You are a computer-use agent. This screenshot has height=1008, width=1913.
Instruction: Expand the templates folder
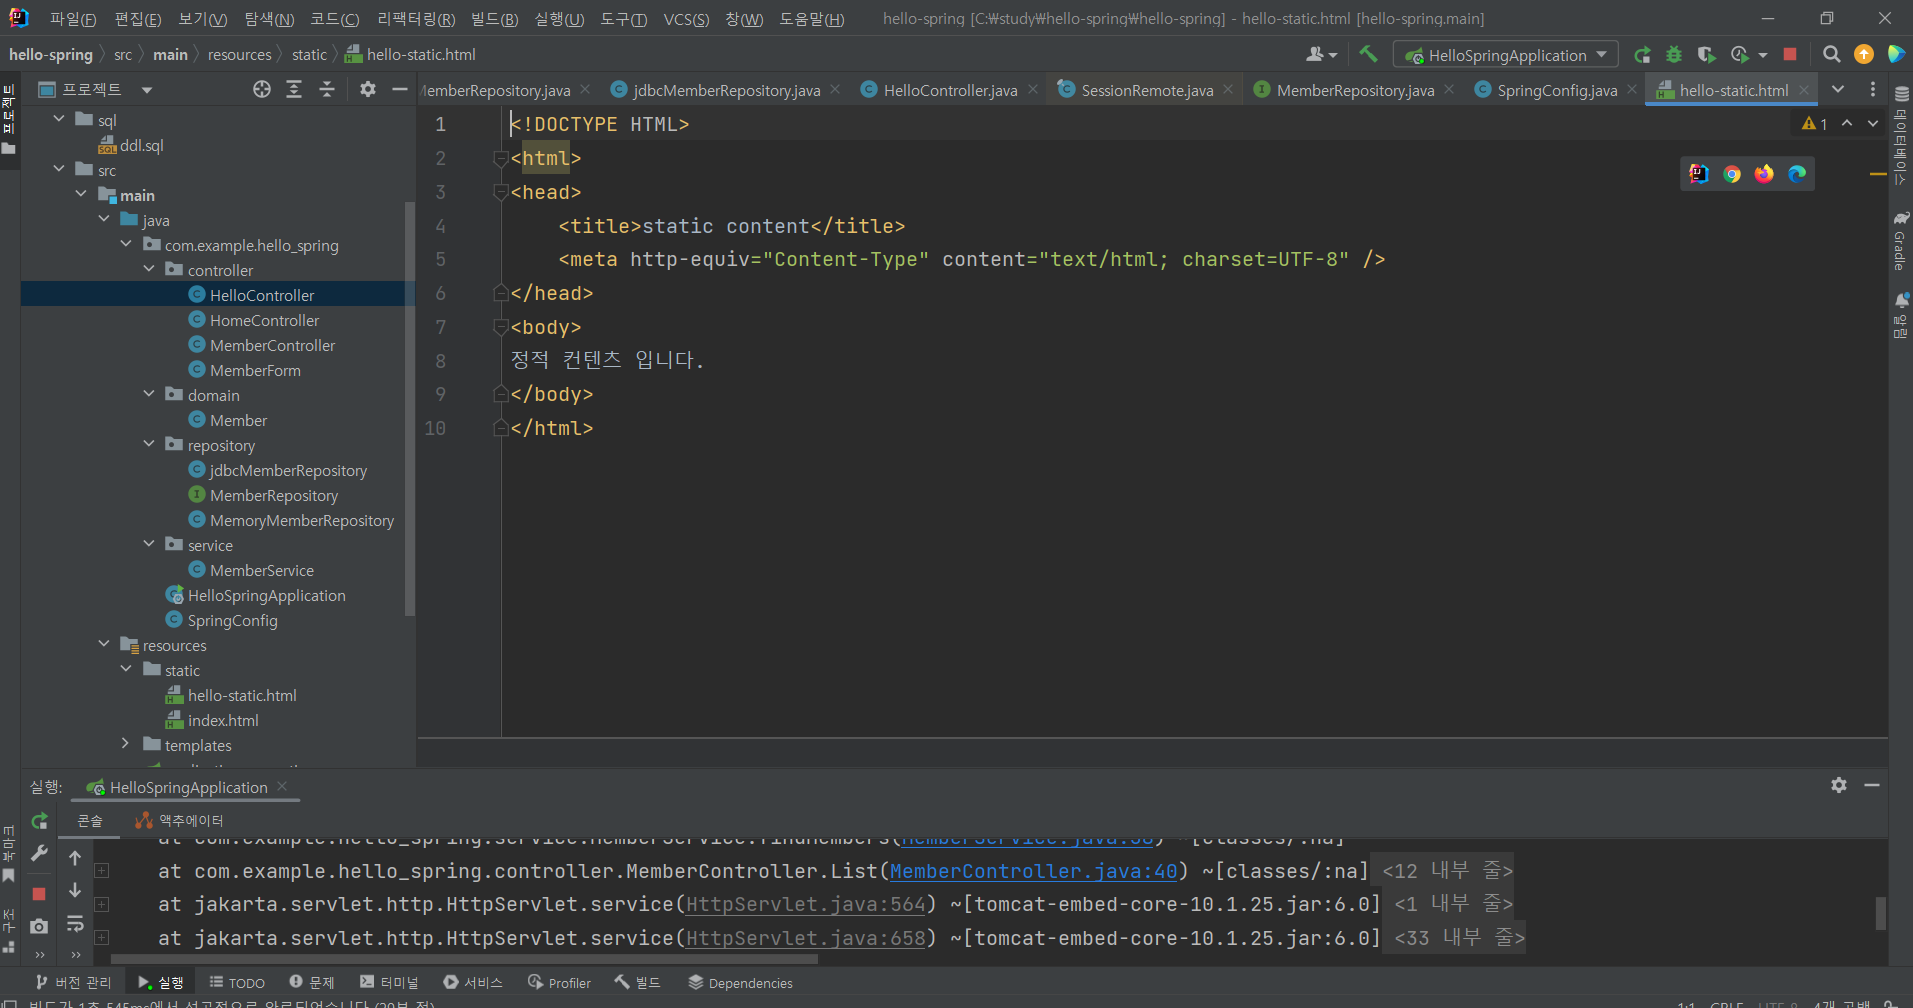[125, 744]
